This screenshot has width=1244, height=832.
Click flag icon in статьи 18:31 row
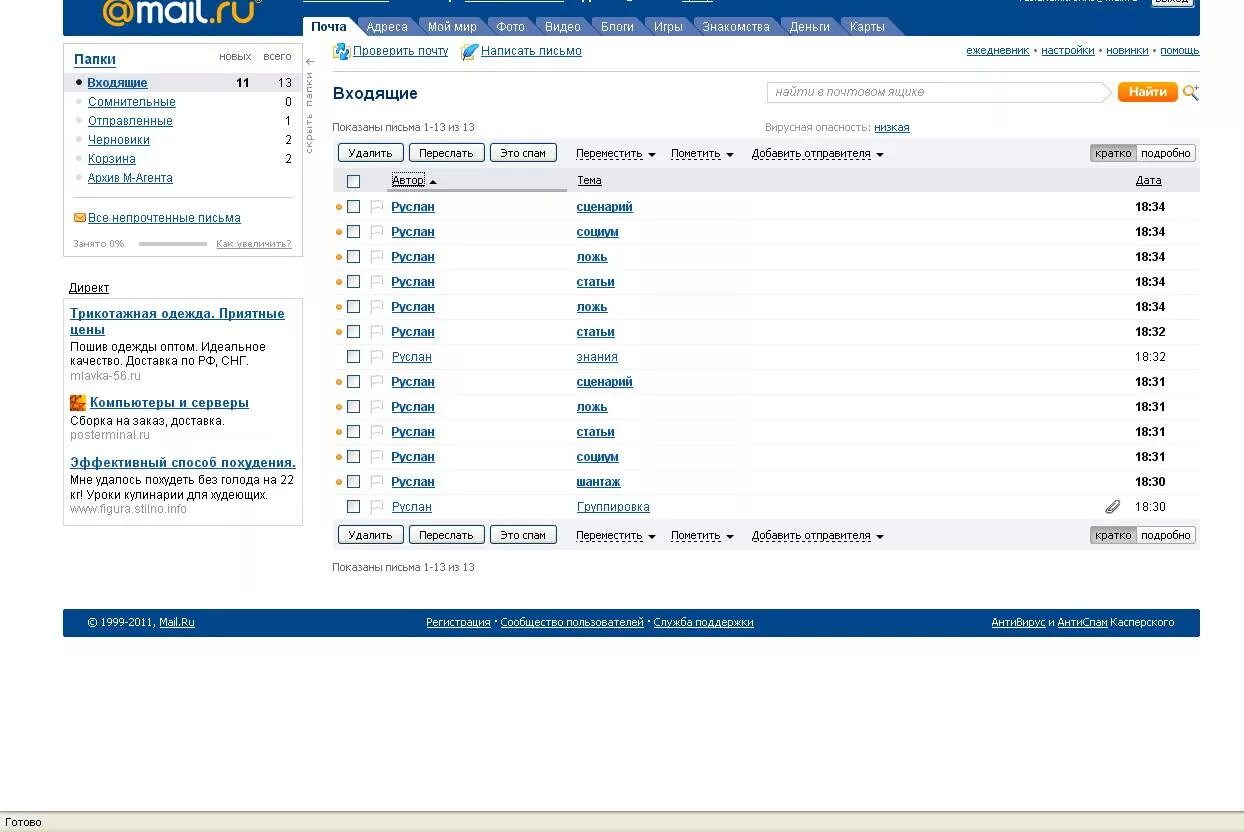click(x=377, y=432)
